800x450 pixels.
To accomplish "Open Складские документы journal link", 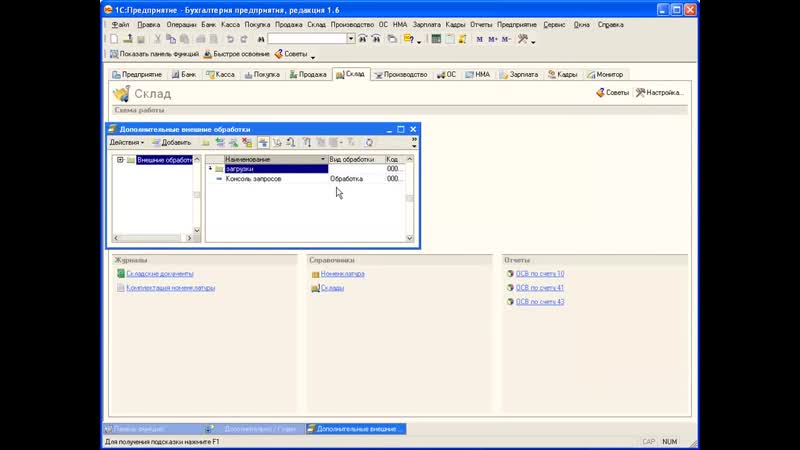I will point(160,274).
